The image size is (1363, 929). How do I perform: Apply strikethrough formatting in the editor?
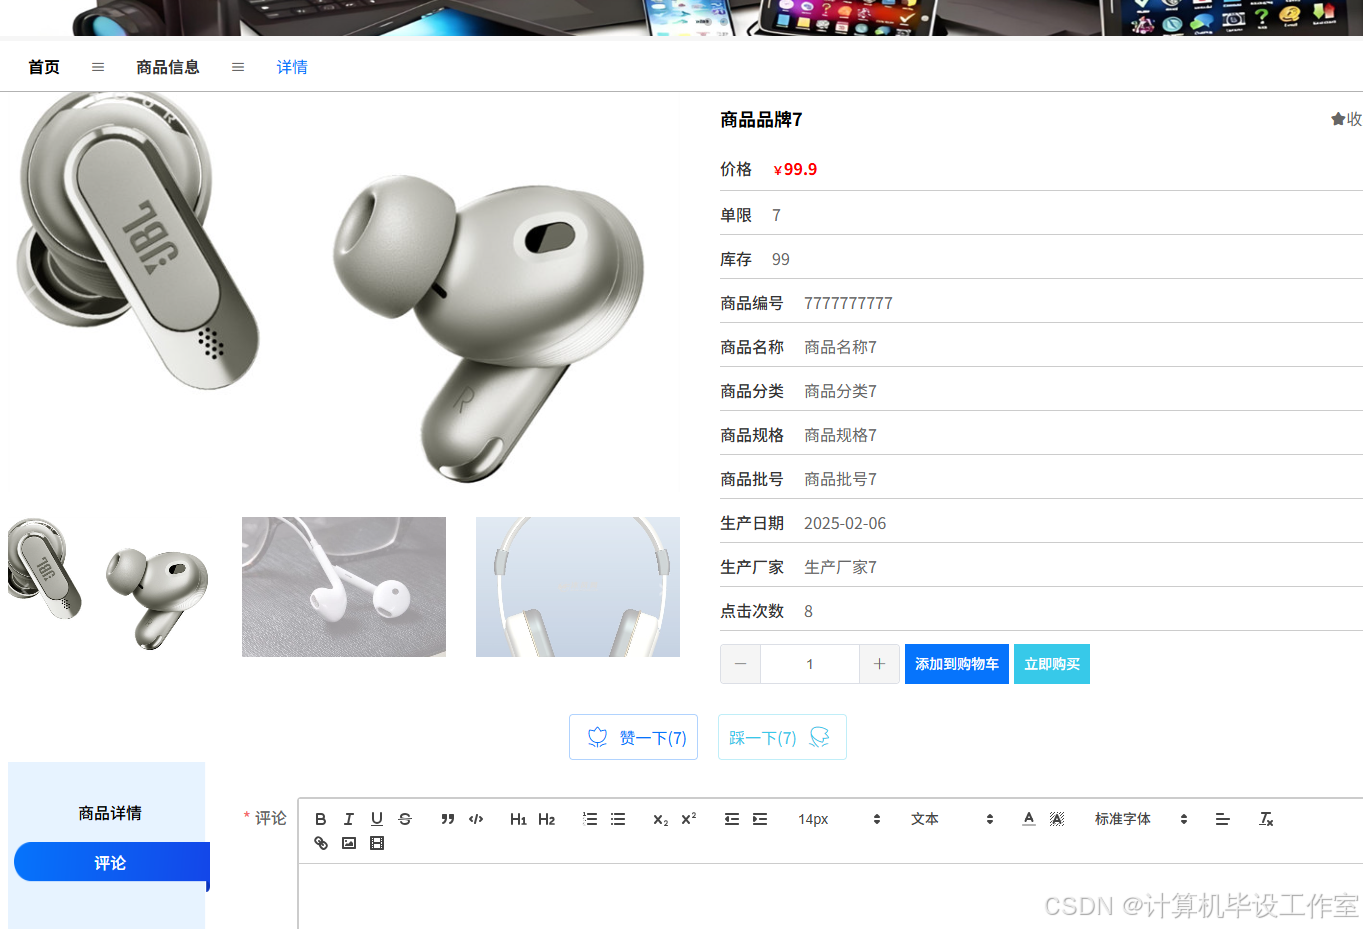(405, 819)
